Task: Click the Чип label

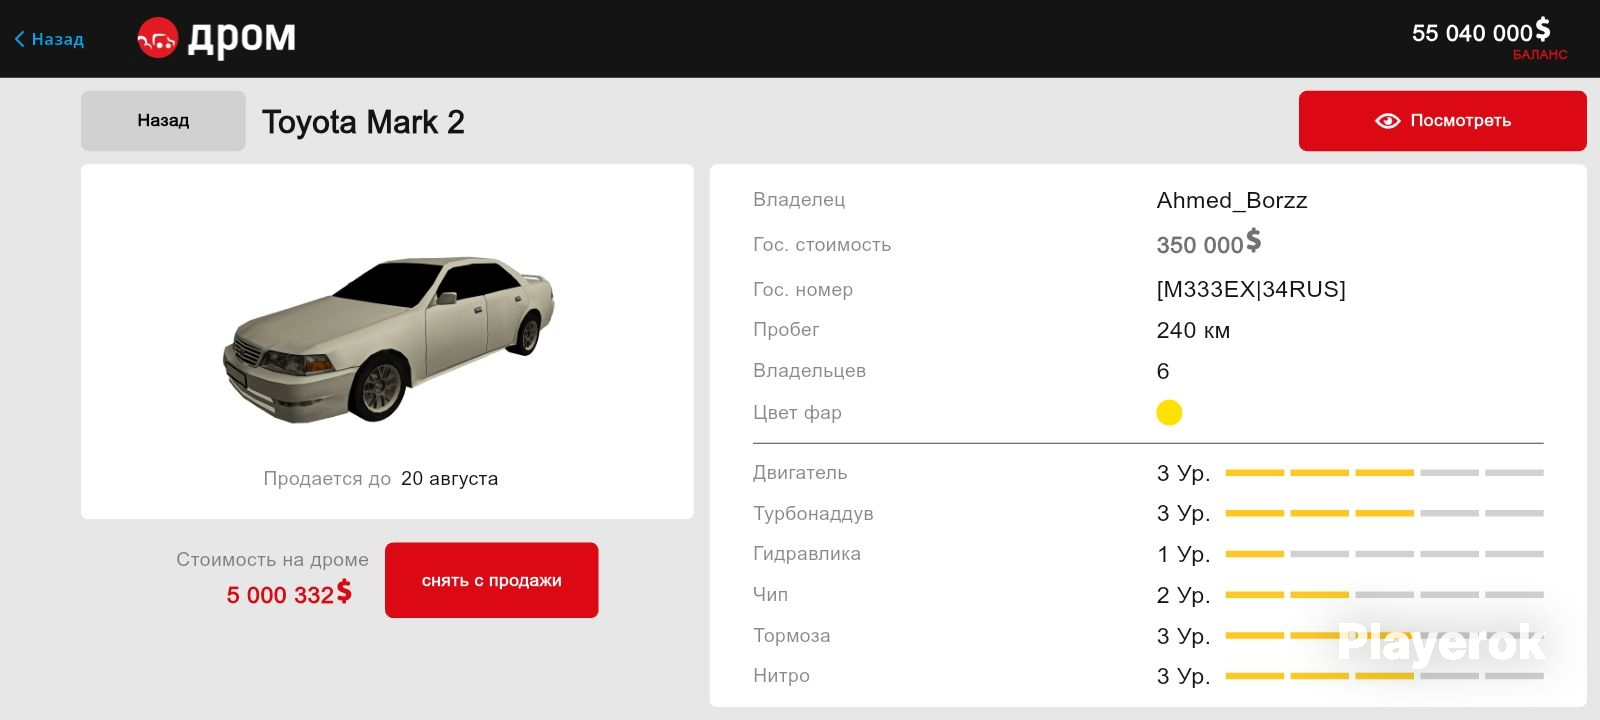Action: click(770, 595)
